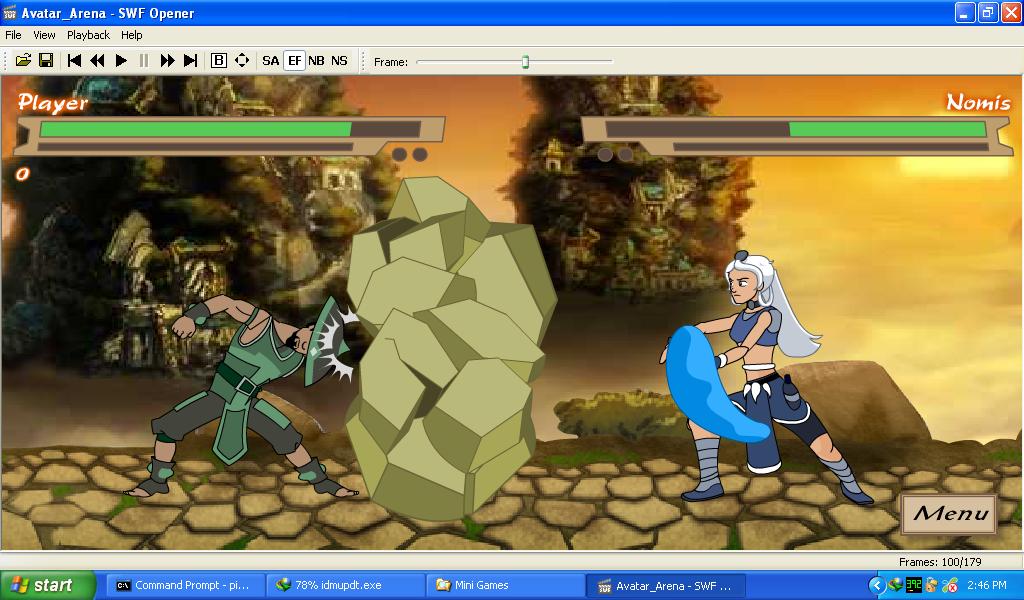Screen dimensions: 1024x600
Task: Toggle the SA toolbar option
Action: coord(270,61)
